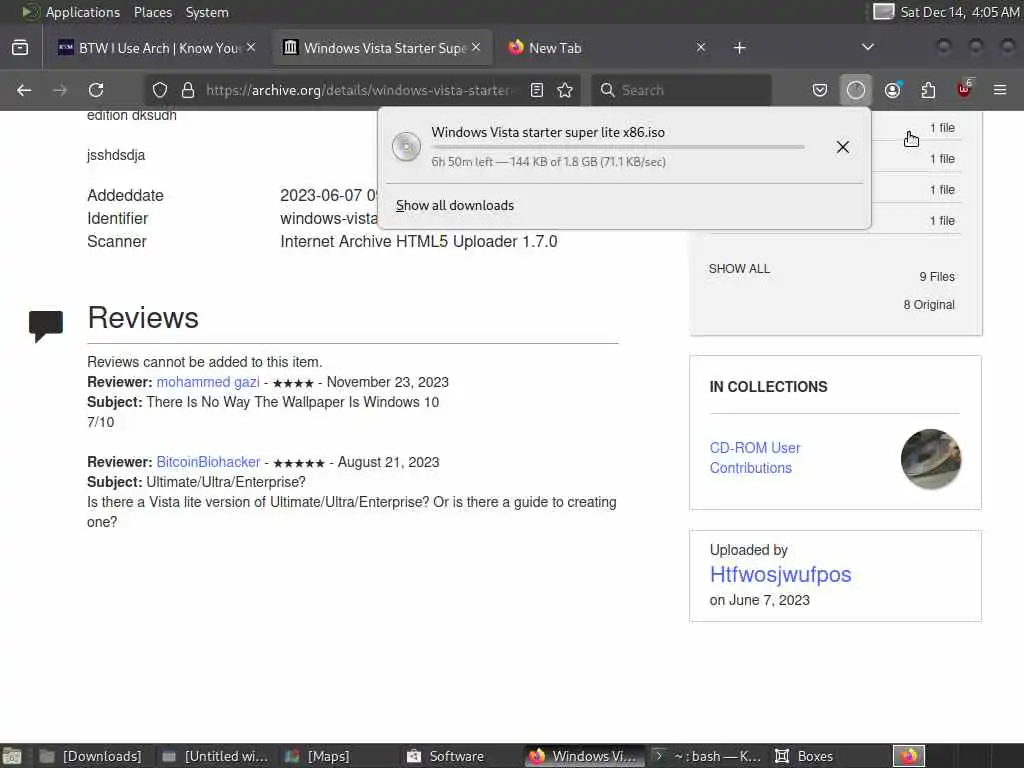Click the 8 Original text

pyautogui.click(x=929, y=305)
